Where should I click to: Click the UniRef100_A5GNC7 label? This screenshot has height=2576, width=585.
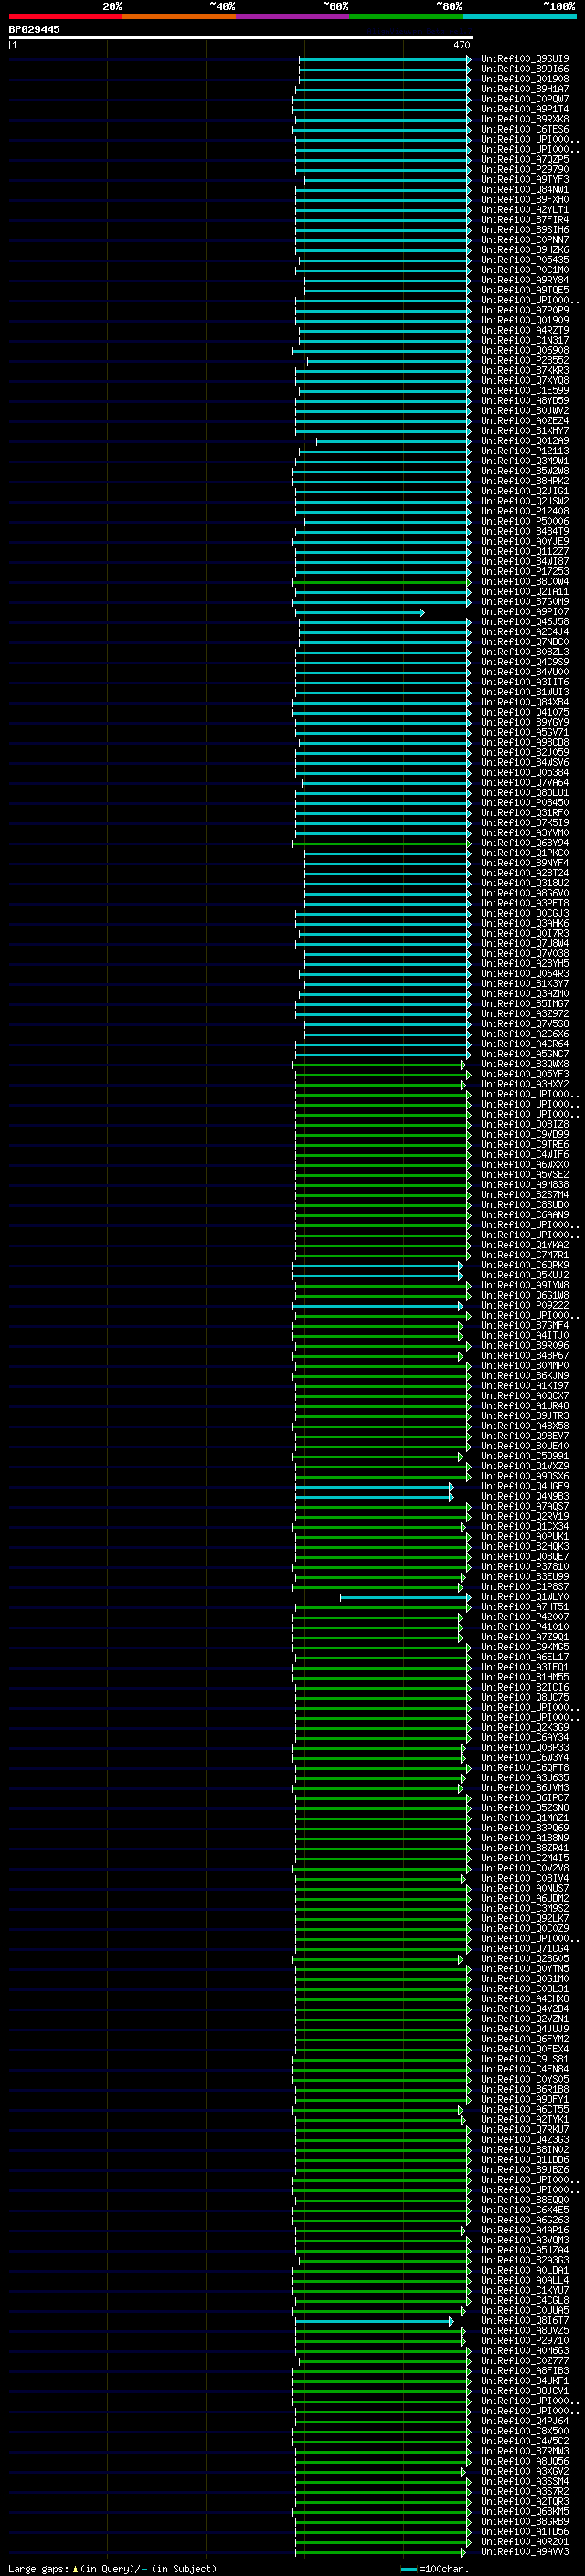coord(524,1054)
